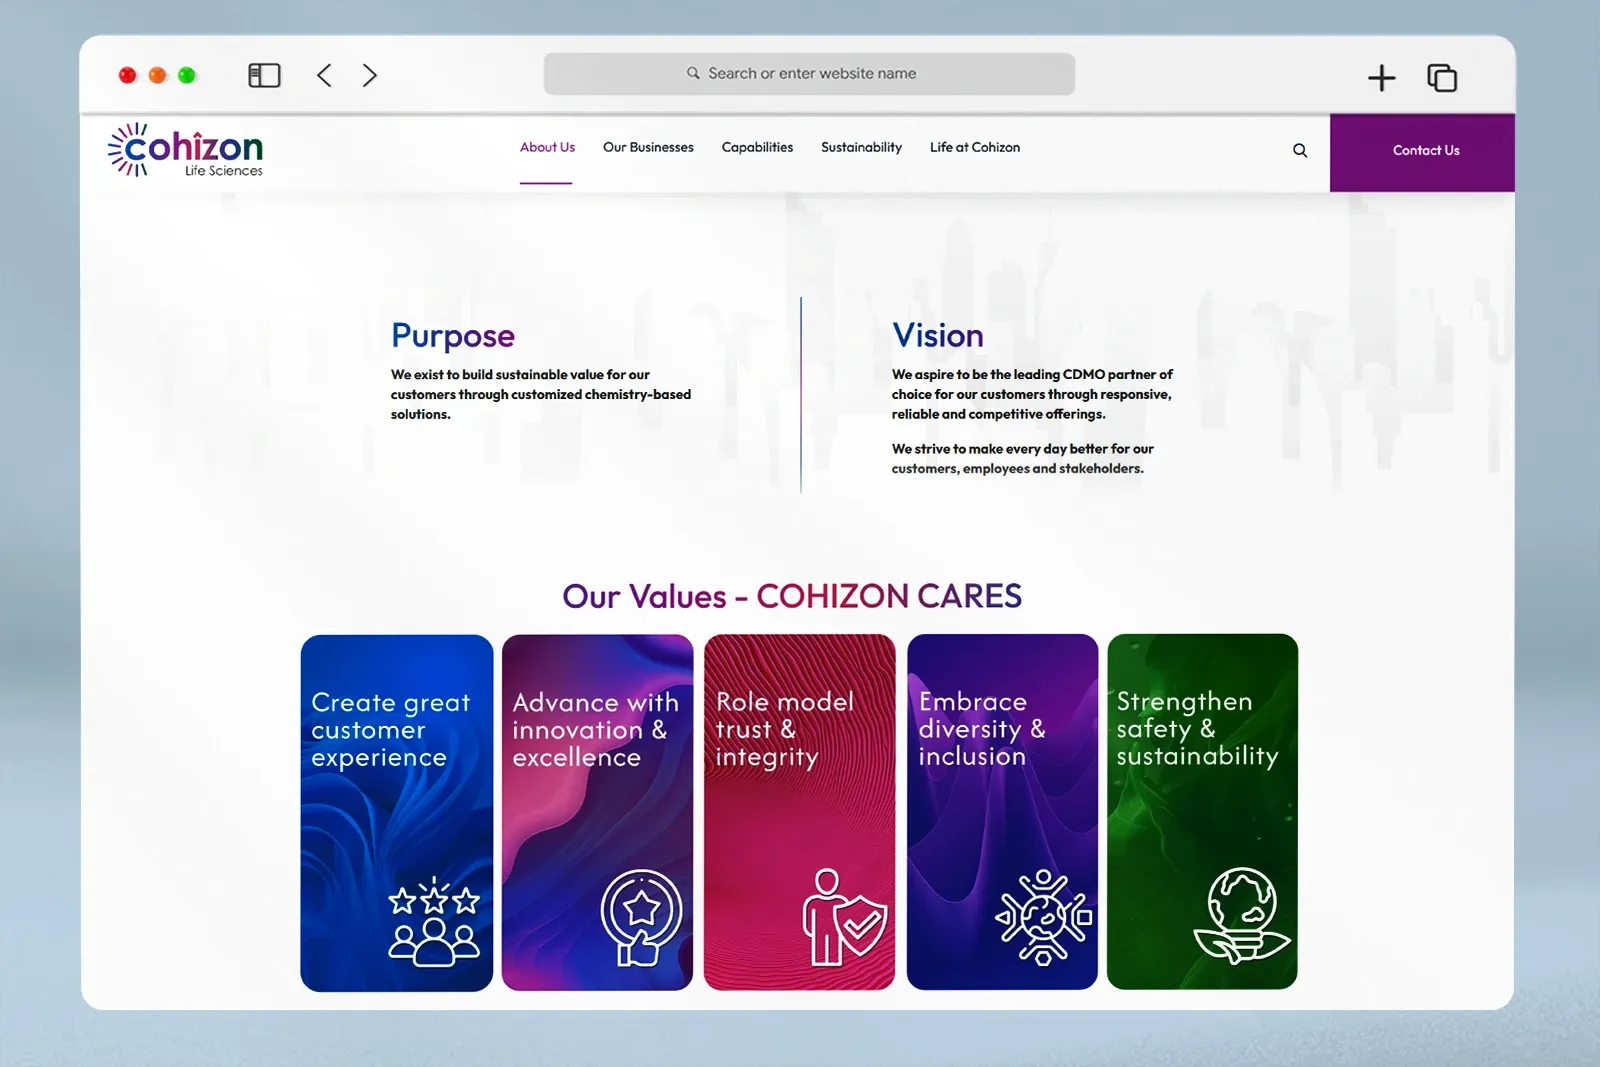Open the Our Businesses menu item
The image size is (1600, 1067).
point(648,147)
